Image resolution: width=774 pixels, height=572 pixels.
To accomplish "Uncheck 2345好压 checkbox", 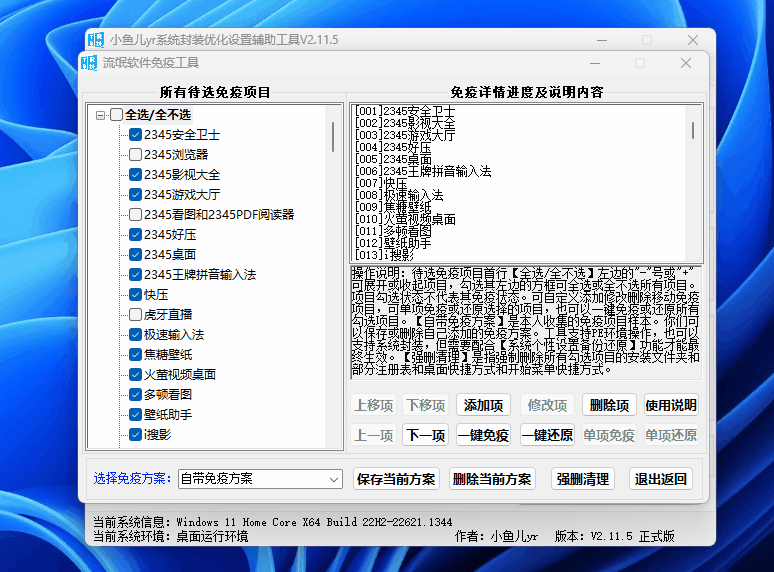I will pos(135,234).
